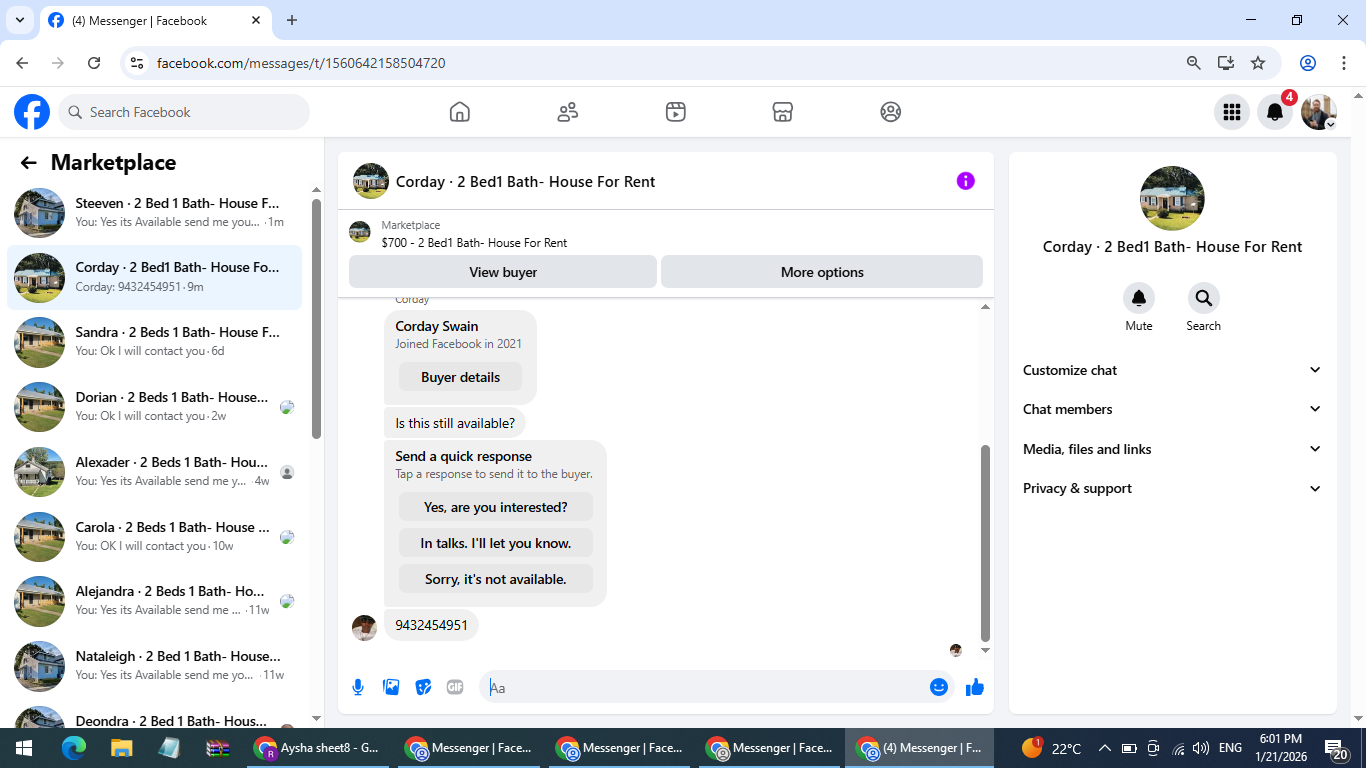Screen dimensions: 1366x768
Task: Open Chrome install app icon
Action: 1226,63
